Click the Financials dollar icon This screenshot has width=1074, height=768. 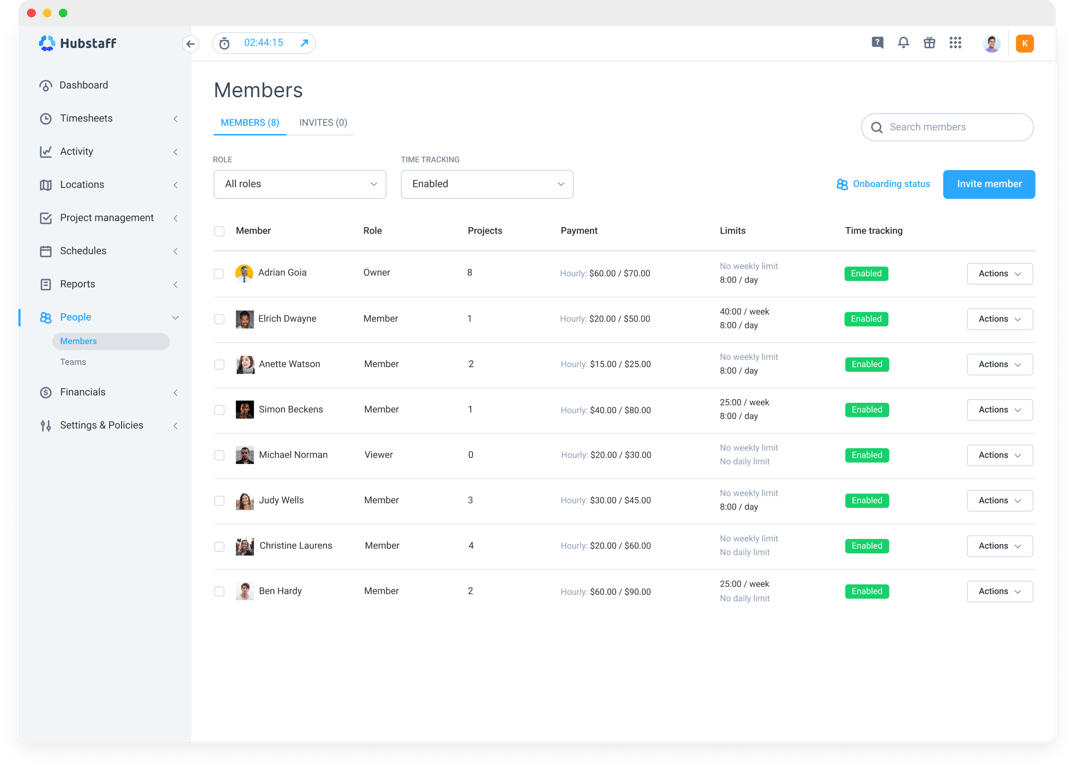coord(46,393)
